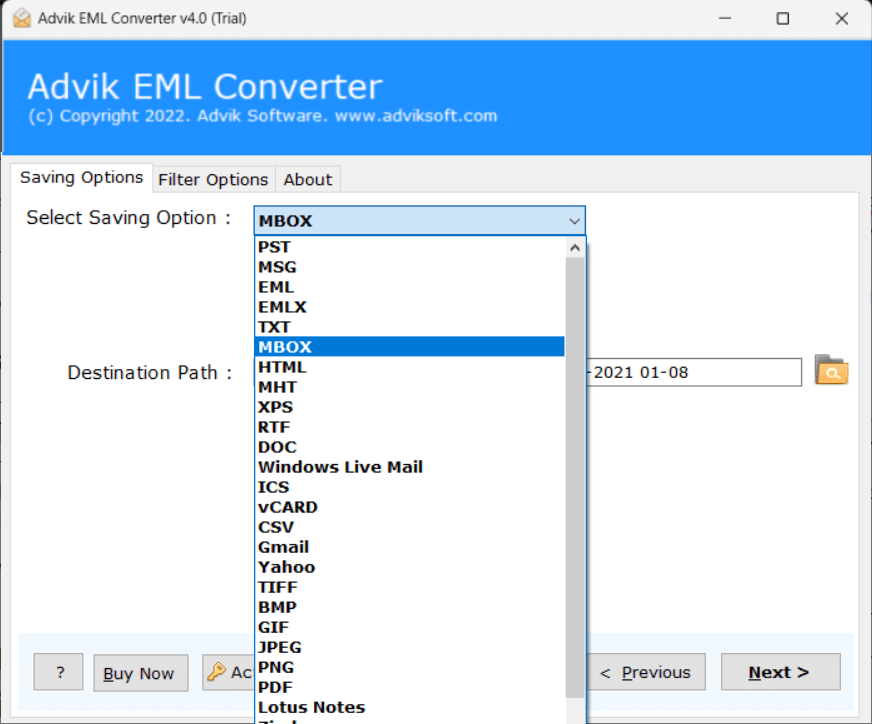Click the Buy Now button

140,673
